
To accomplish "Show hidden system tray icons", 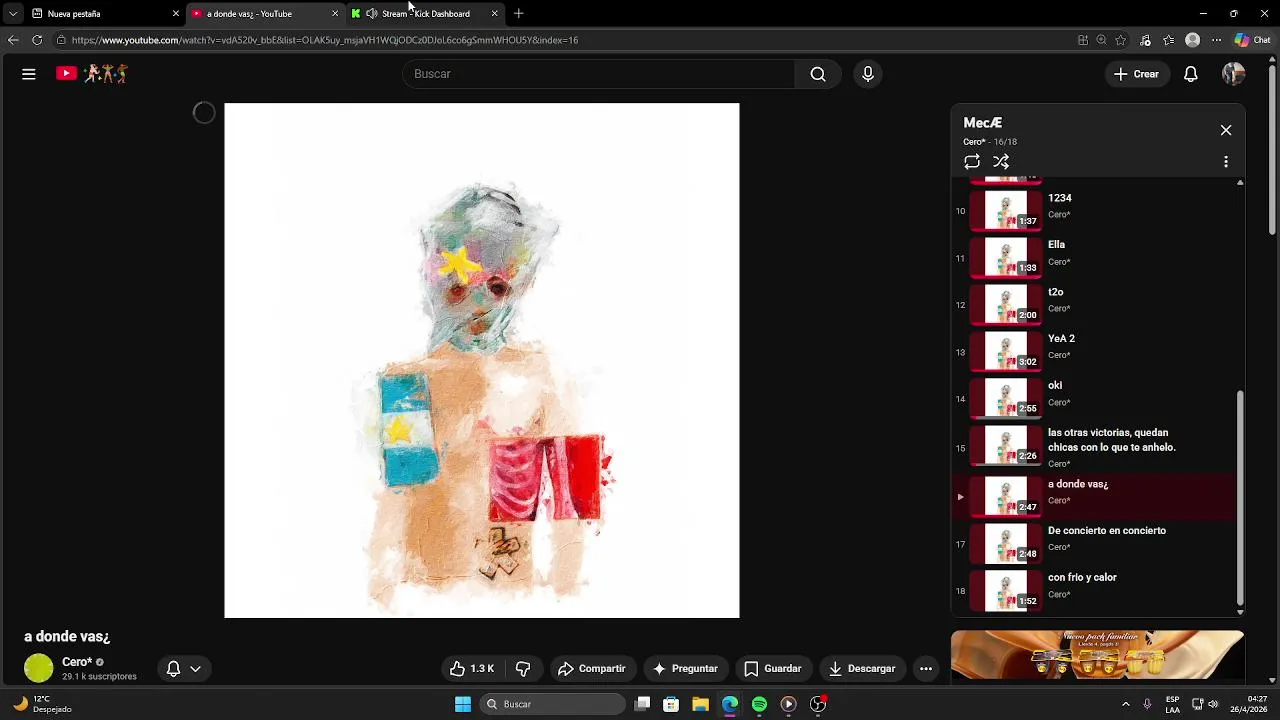I will [1125, 704].
